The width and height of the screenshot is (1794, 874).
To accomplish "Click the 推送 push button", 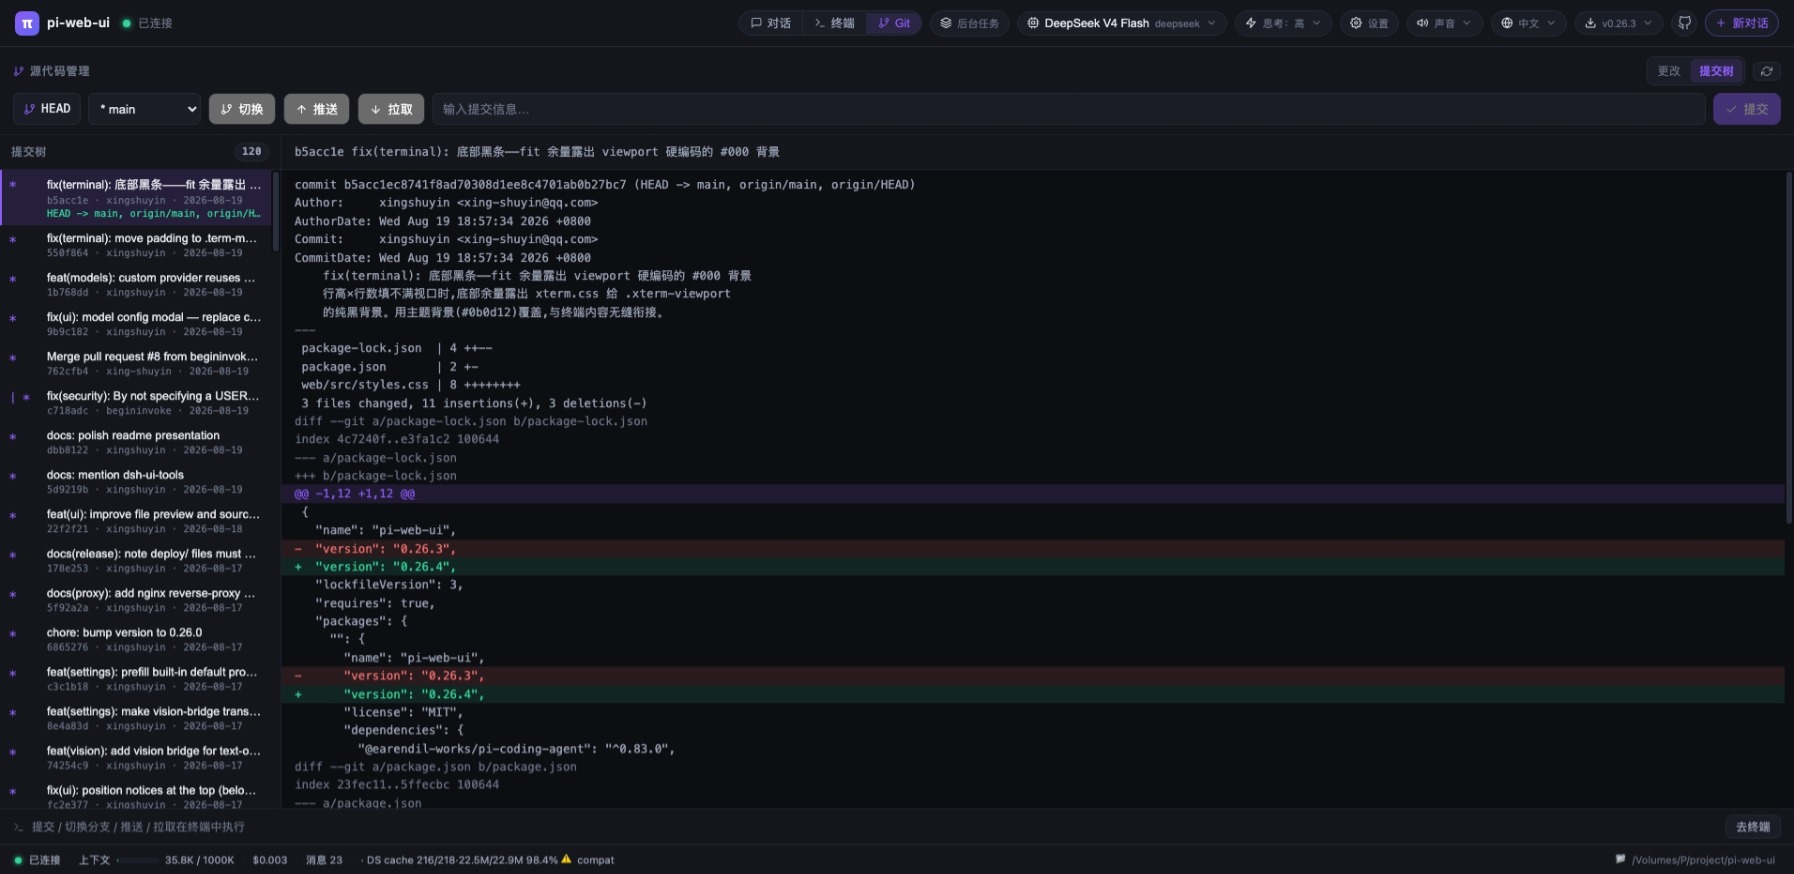I will click(317, 109).
